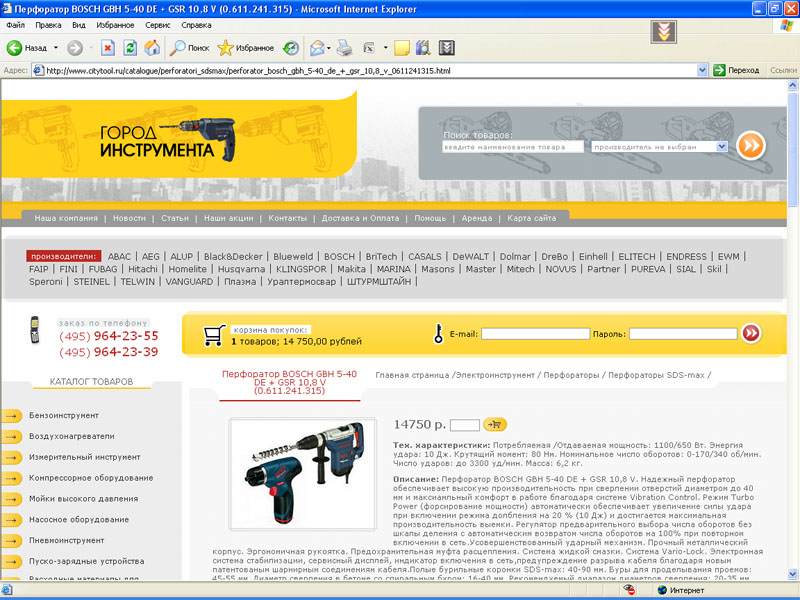Click the yellow note toolbar icon
This screenshot has width=800, height=600.
tap(402, 48)
